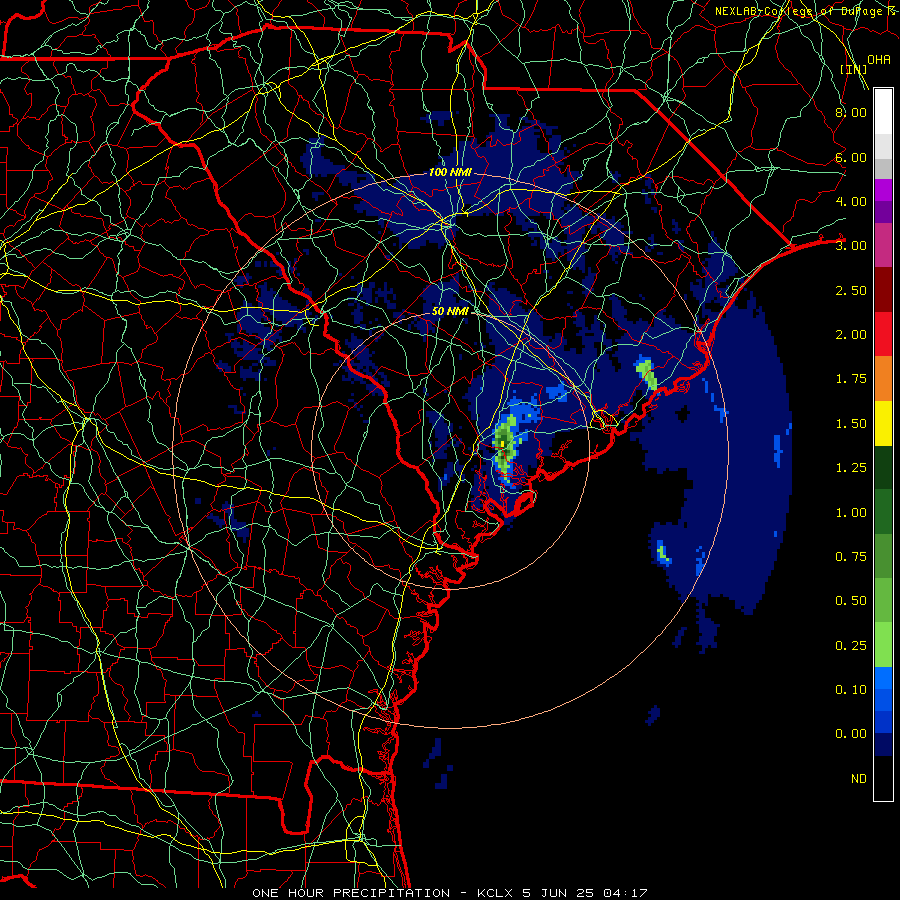Click the 0.75 legend value

850,557
